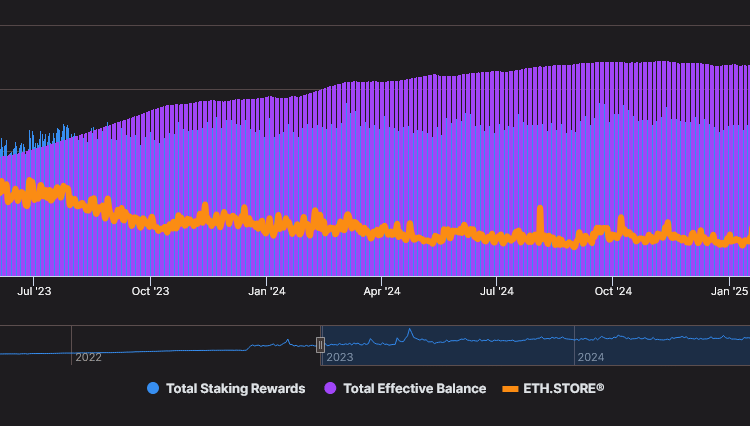Click the Apr '24 axis label
The image size is (750, 426).
[381, 291]
